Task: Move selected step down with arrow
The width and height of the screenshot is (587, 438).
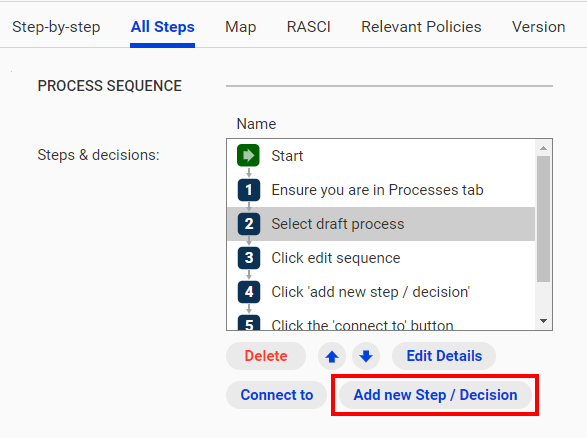Action: [366, 356]
